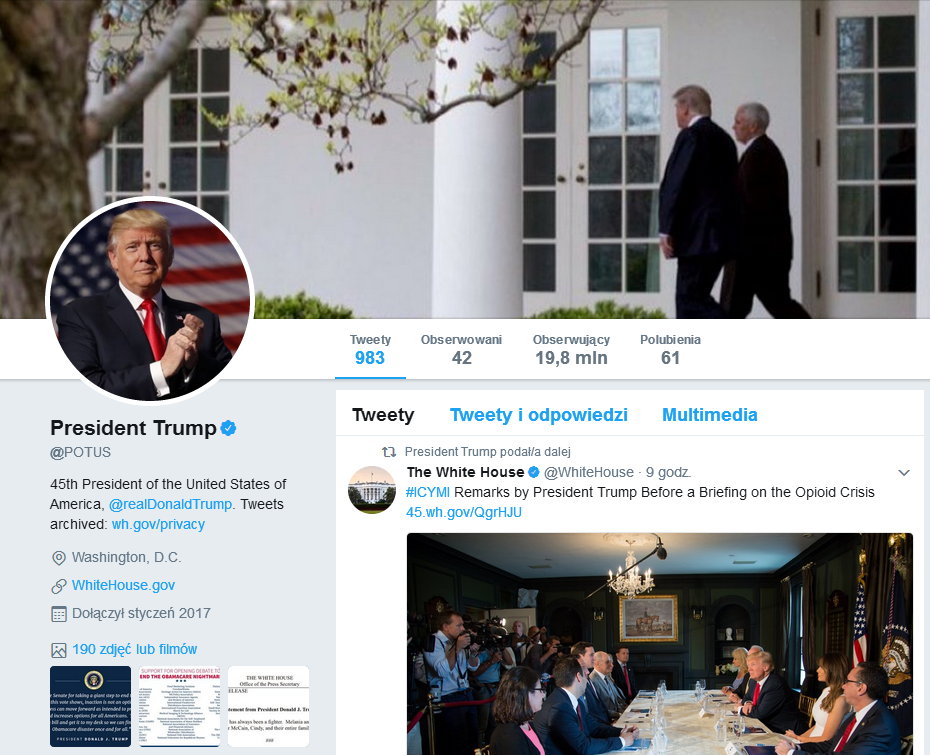Viewport: 930px width, 755px height.
Task: Click the location pin icon by Washington, D.C.
Action: 59,558
